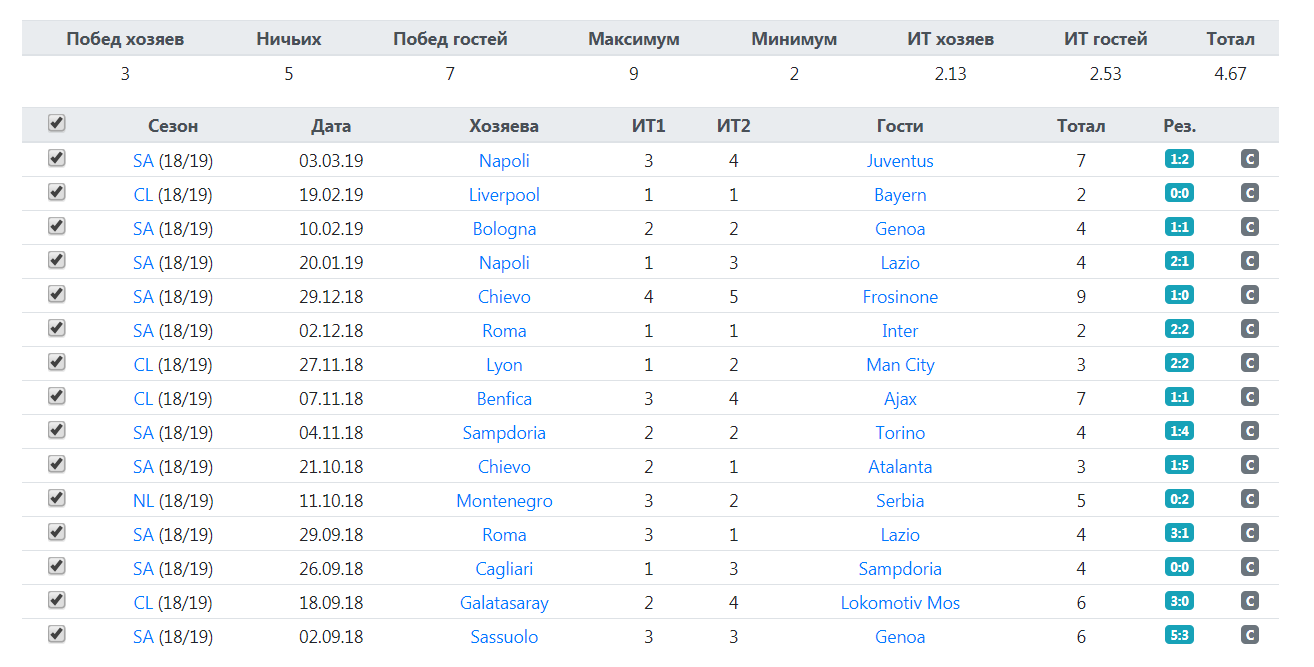Click the CL season link for Lyon match

point(143,365)
